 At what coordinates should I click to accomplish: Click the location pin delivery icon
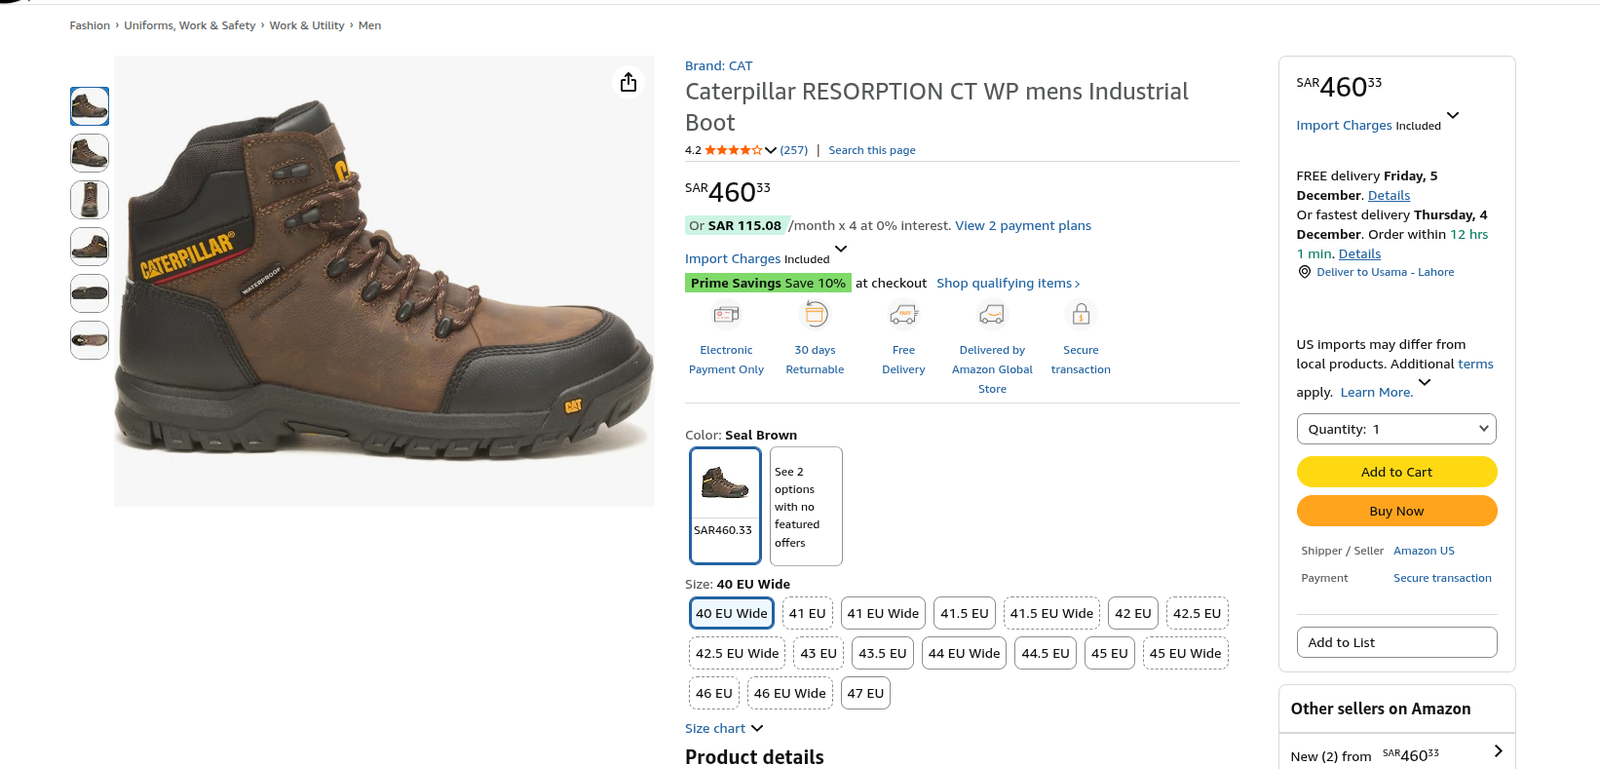tap(1304, 272)
